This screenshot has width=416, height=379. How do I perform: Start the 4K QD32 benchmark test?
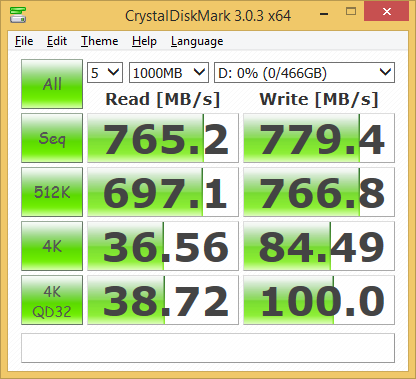[x=52, y=300]
